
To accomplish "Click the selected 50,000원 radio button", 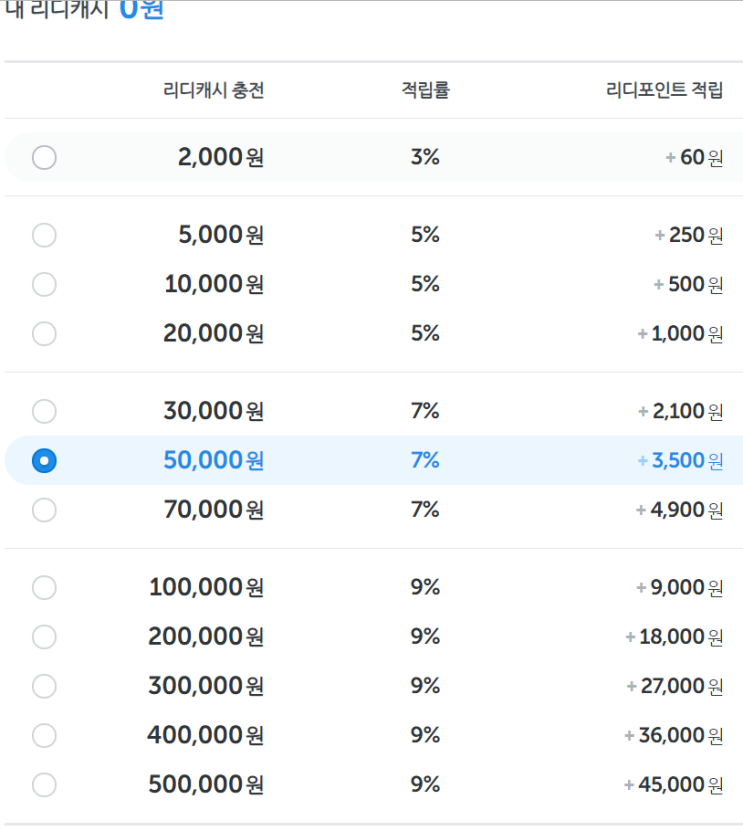I will coord(44,460).
